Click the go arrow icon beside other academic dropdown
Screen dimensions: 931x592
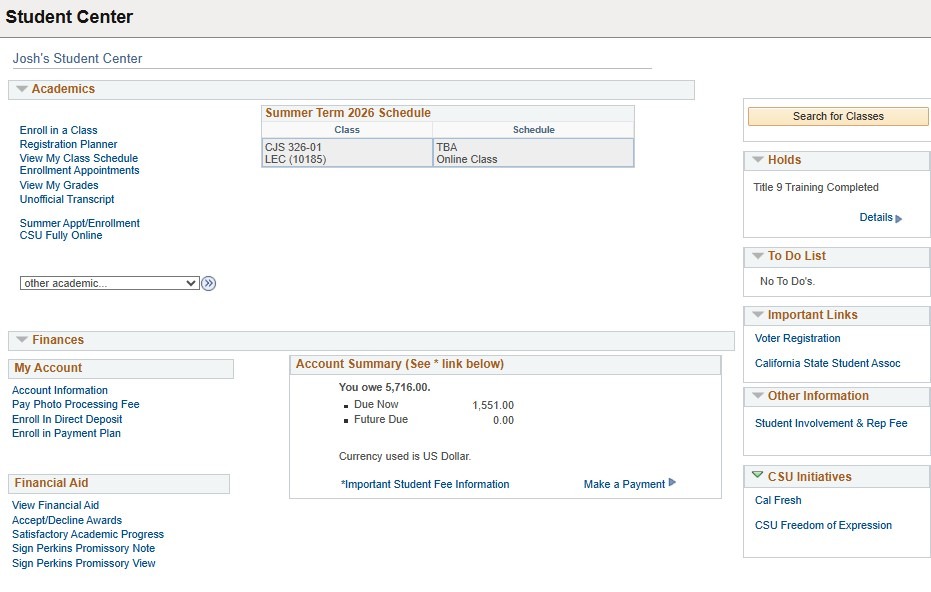click(x=209, y=283)
